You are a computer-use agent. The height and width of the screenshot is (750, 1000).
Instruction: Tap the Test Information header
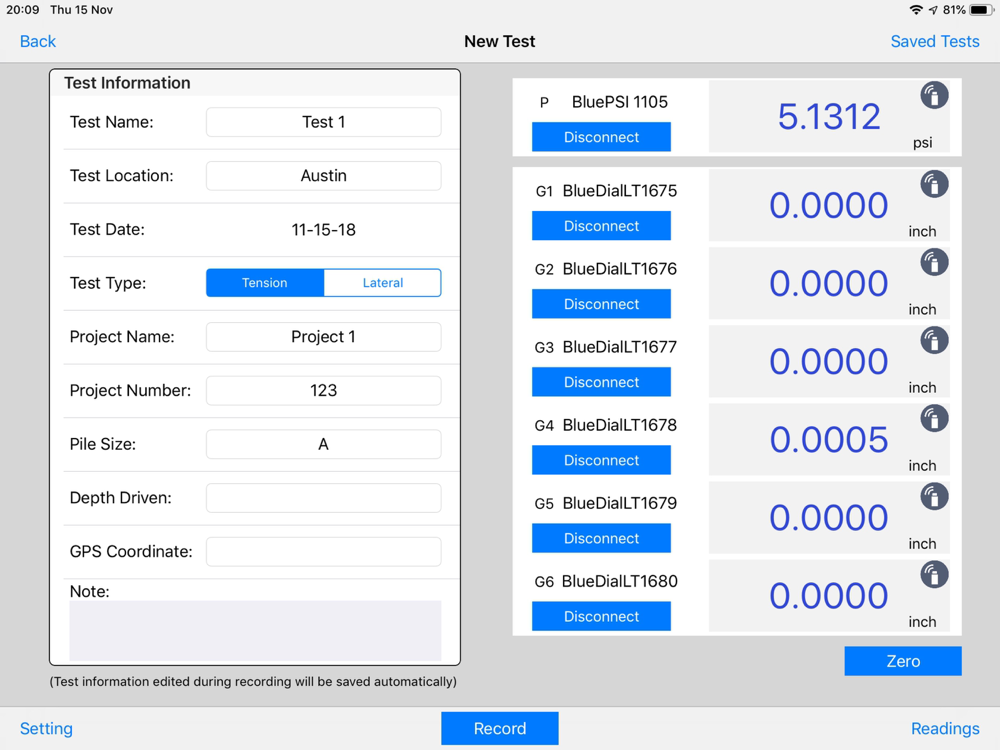click(127, 83)
